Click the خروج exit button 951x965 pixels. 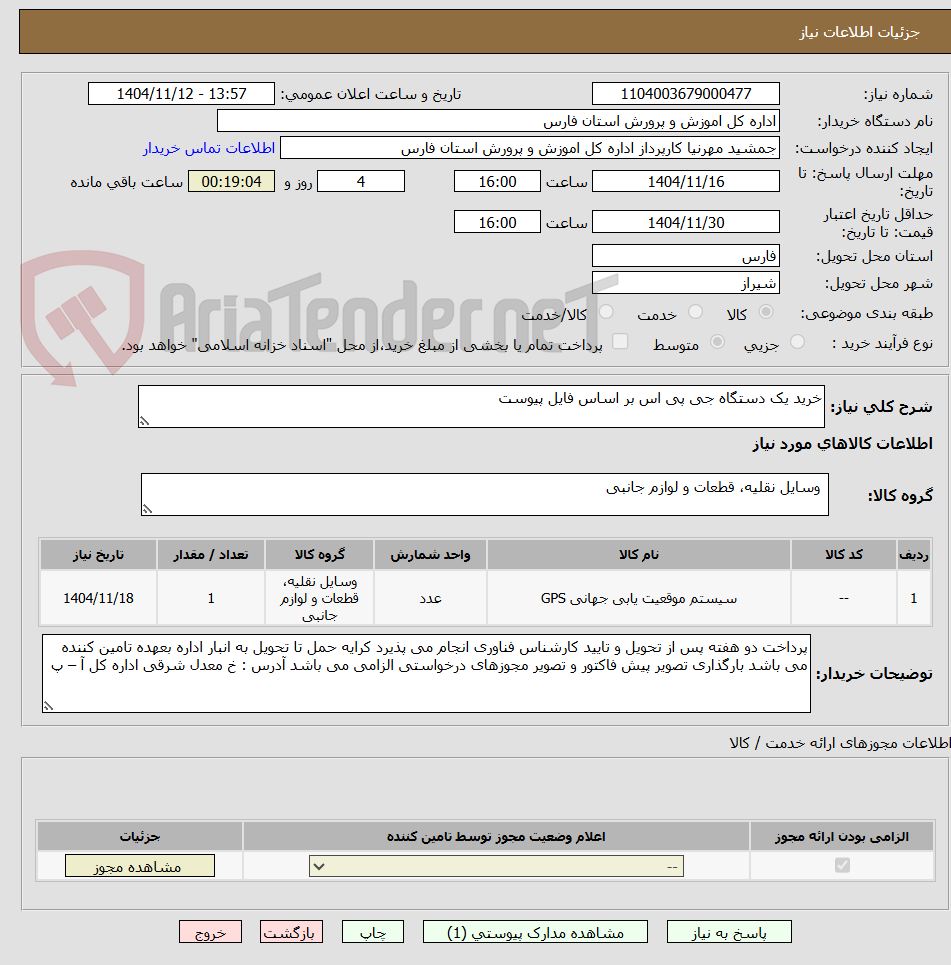211,932
